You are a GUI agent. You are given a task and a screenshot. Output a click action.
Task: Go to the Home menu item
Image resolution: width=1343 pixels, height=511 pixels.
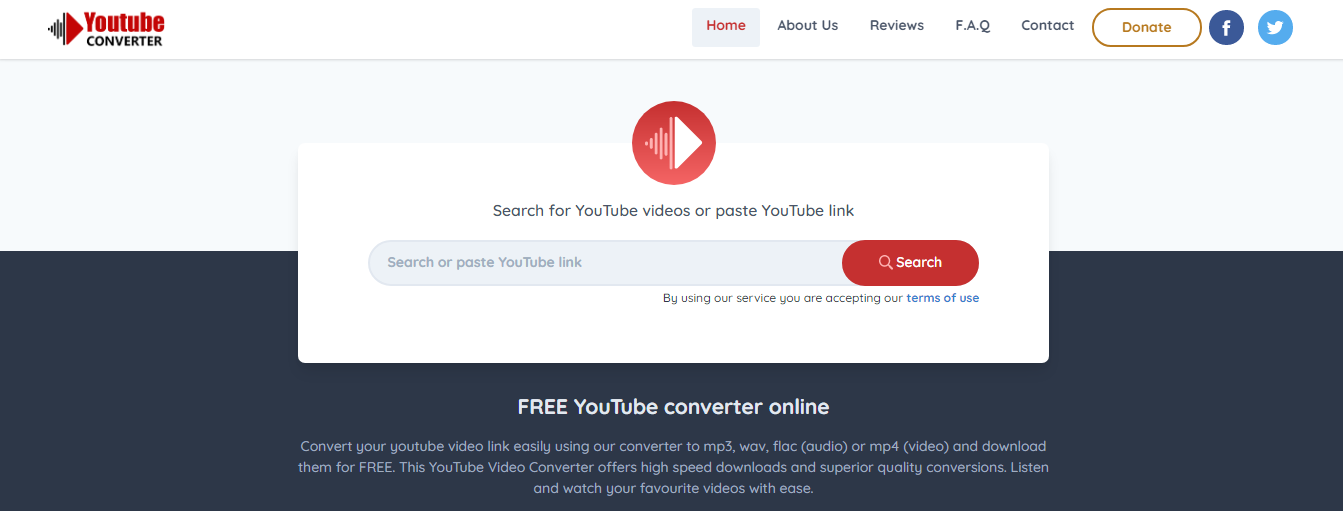(x=726, y=27)
